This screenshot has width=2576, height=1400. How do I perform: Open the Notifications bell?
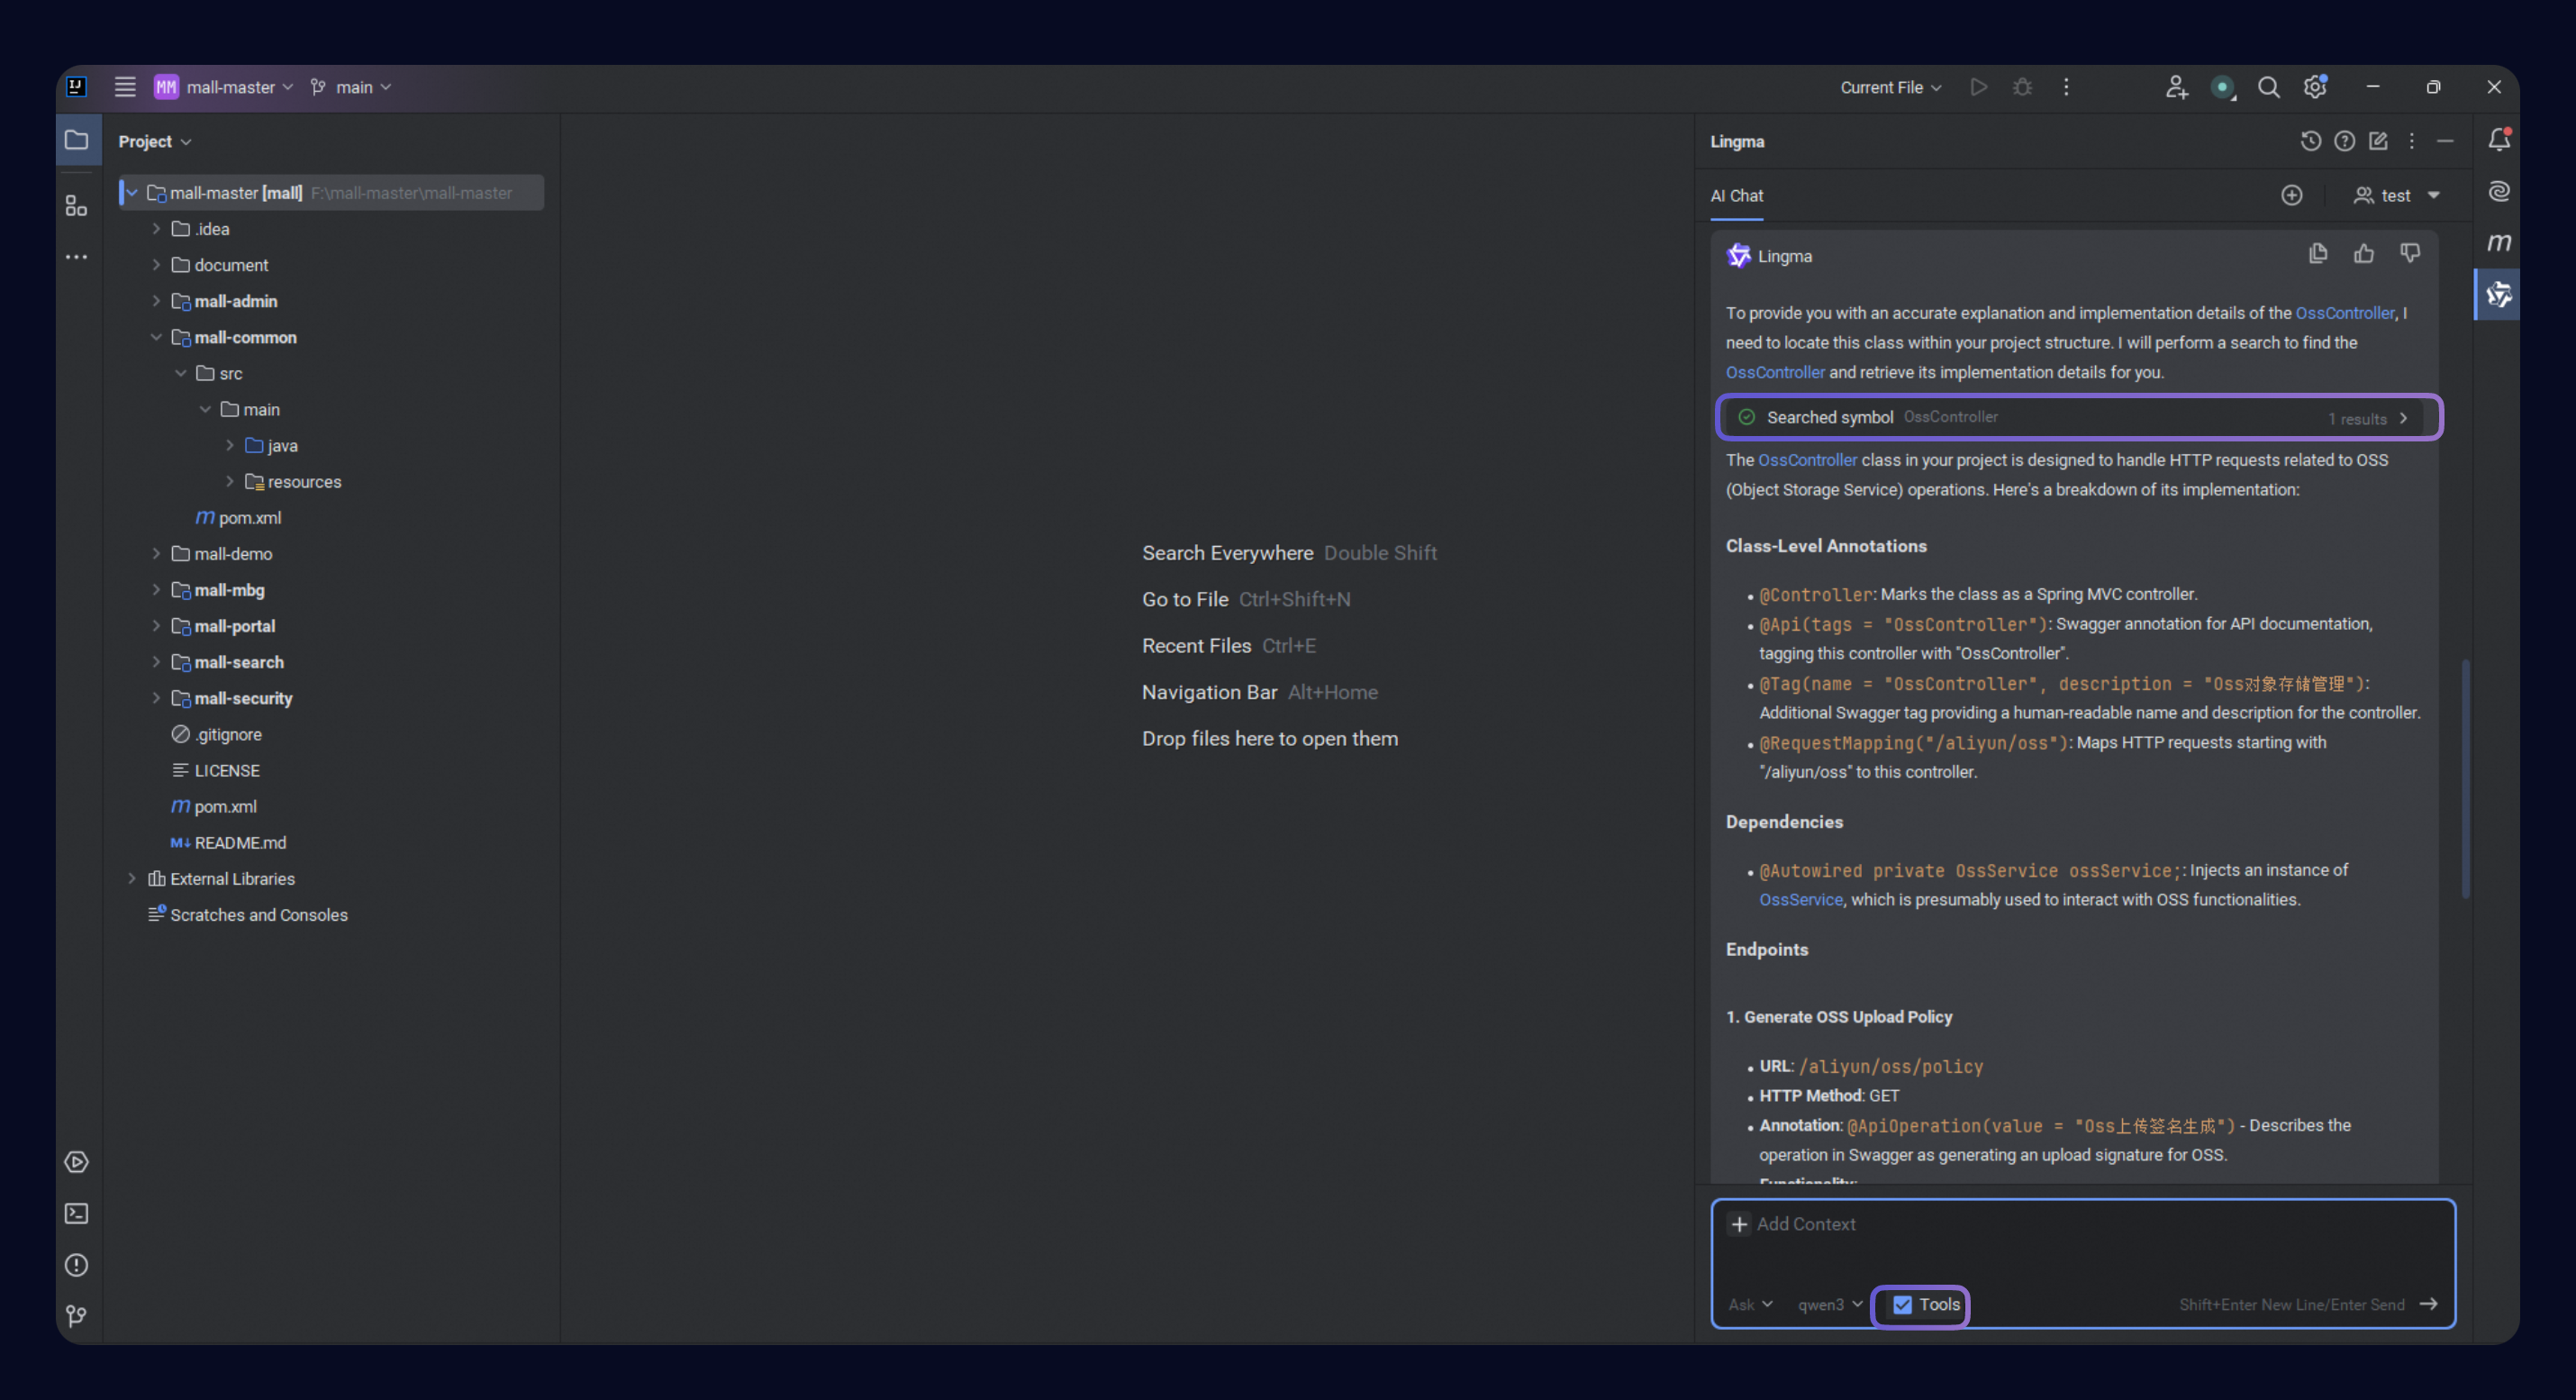2498,140
